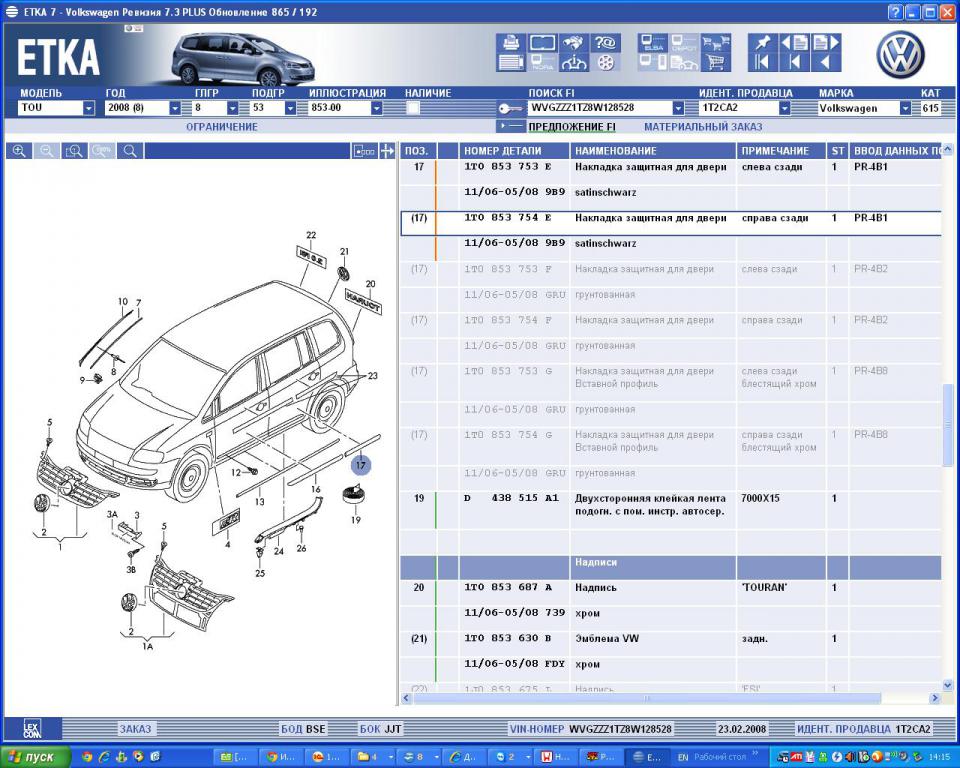
Task: Click callout number 19 in illustration
Action: pos(356,520)
